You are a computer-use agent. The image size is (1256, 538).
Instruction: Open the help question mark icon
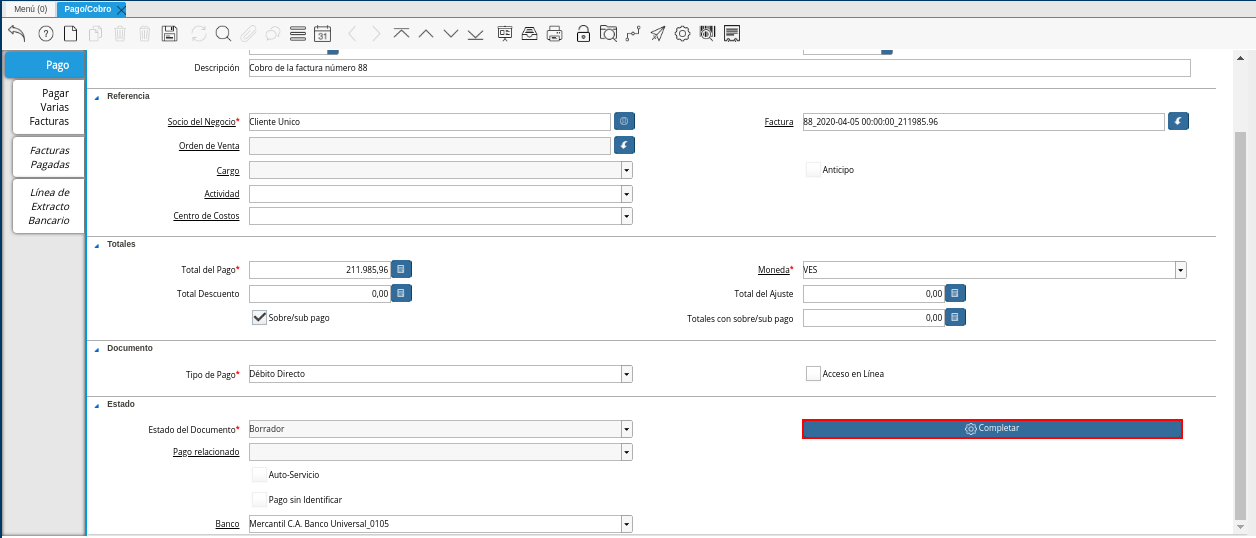point(45,33)
